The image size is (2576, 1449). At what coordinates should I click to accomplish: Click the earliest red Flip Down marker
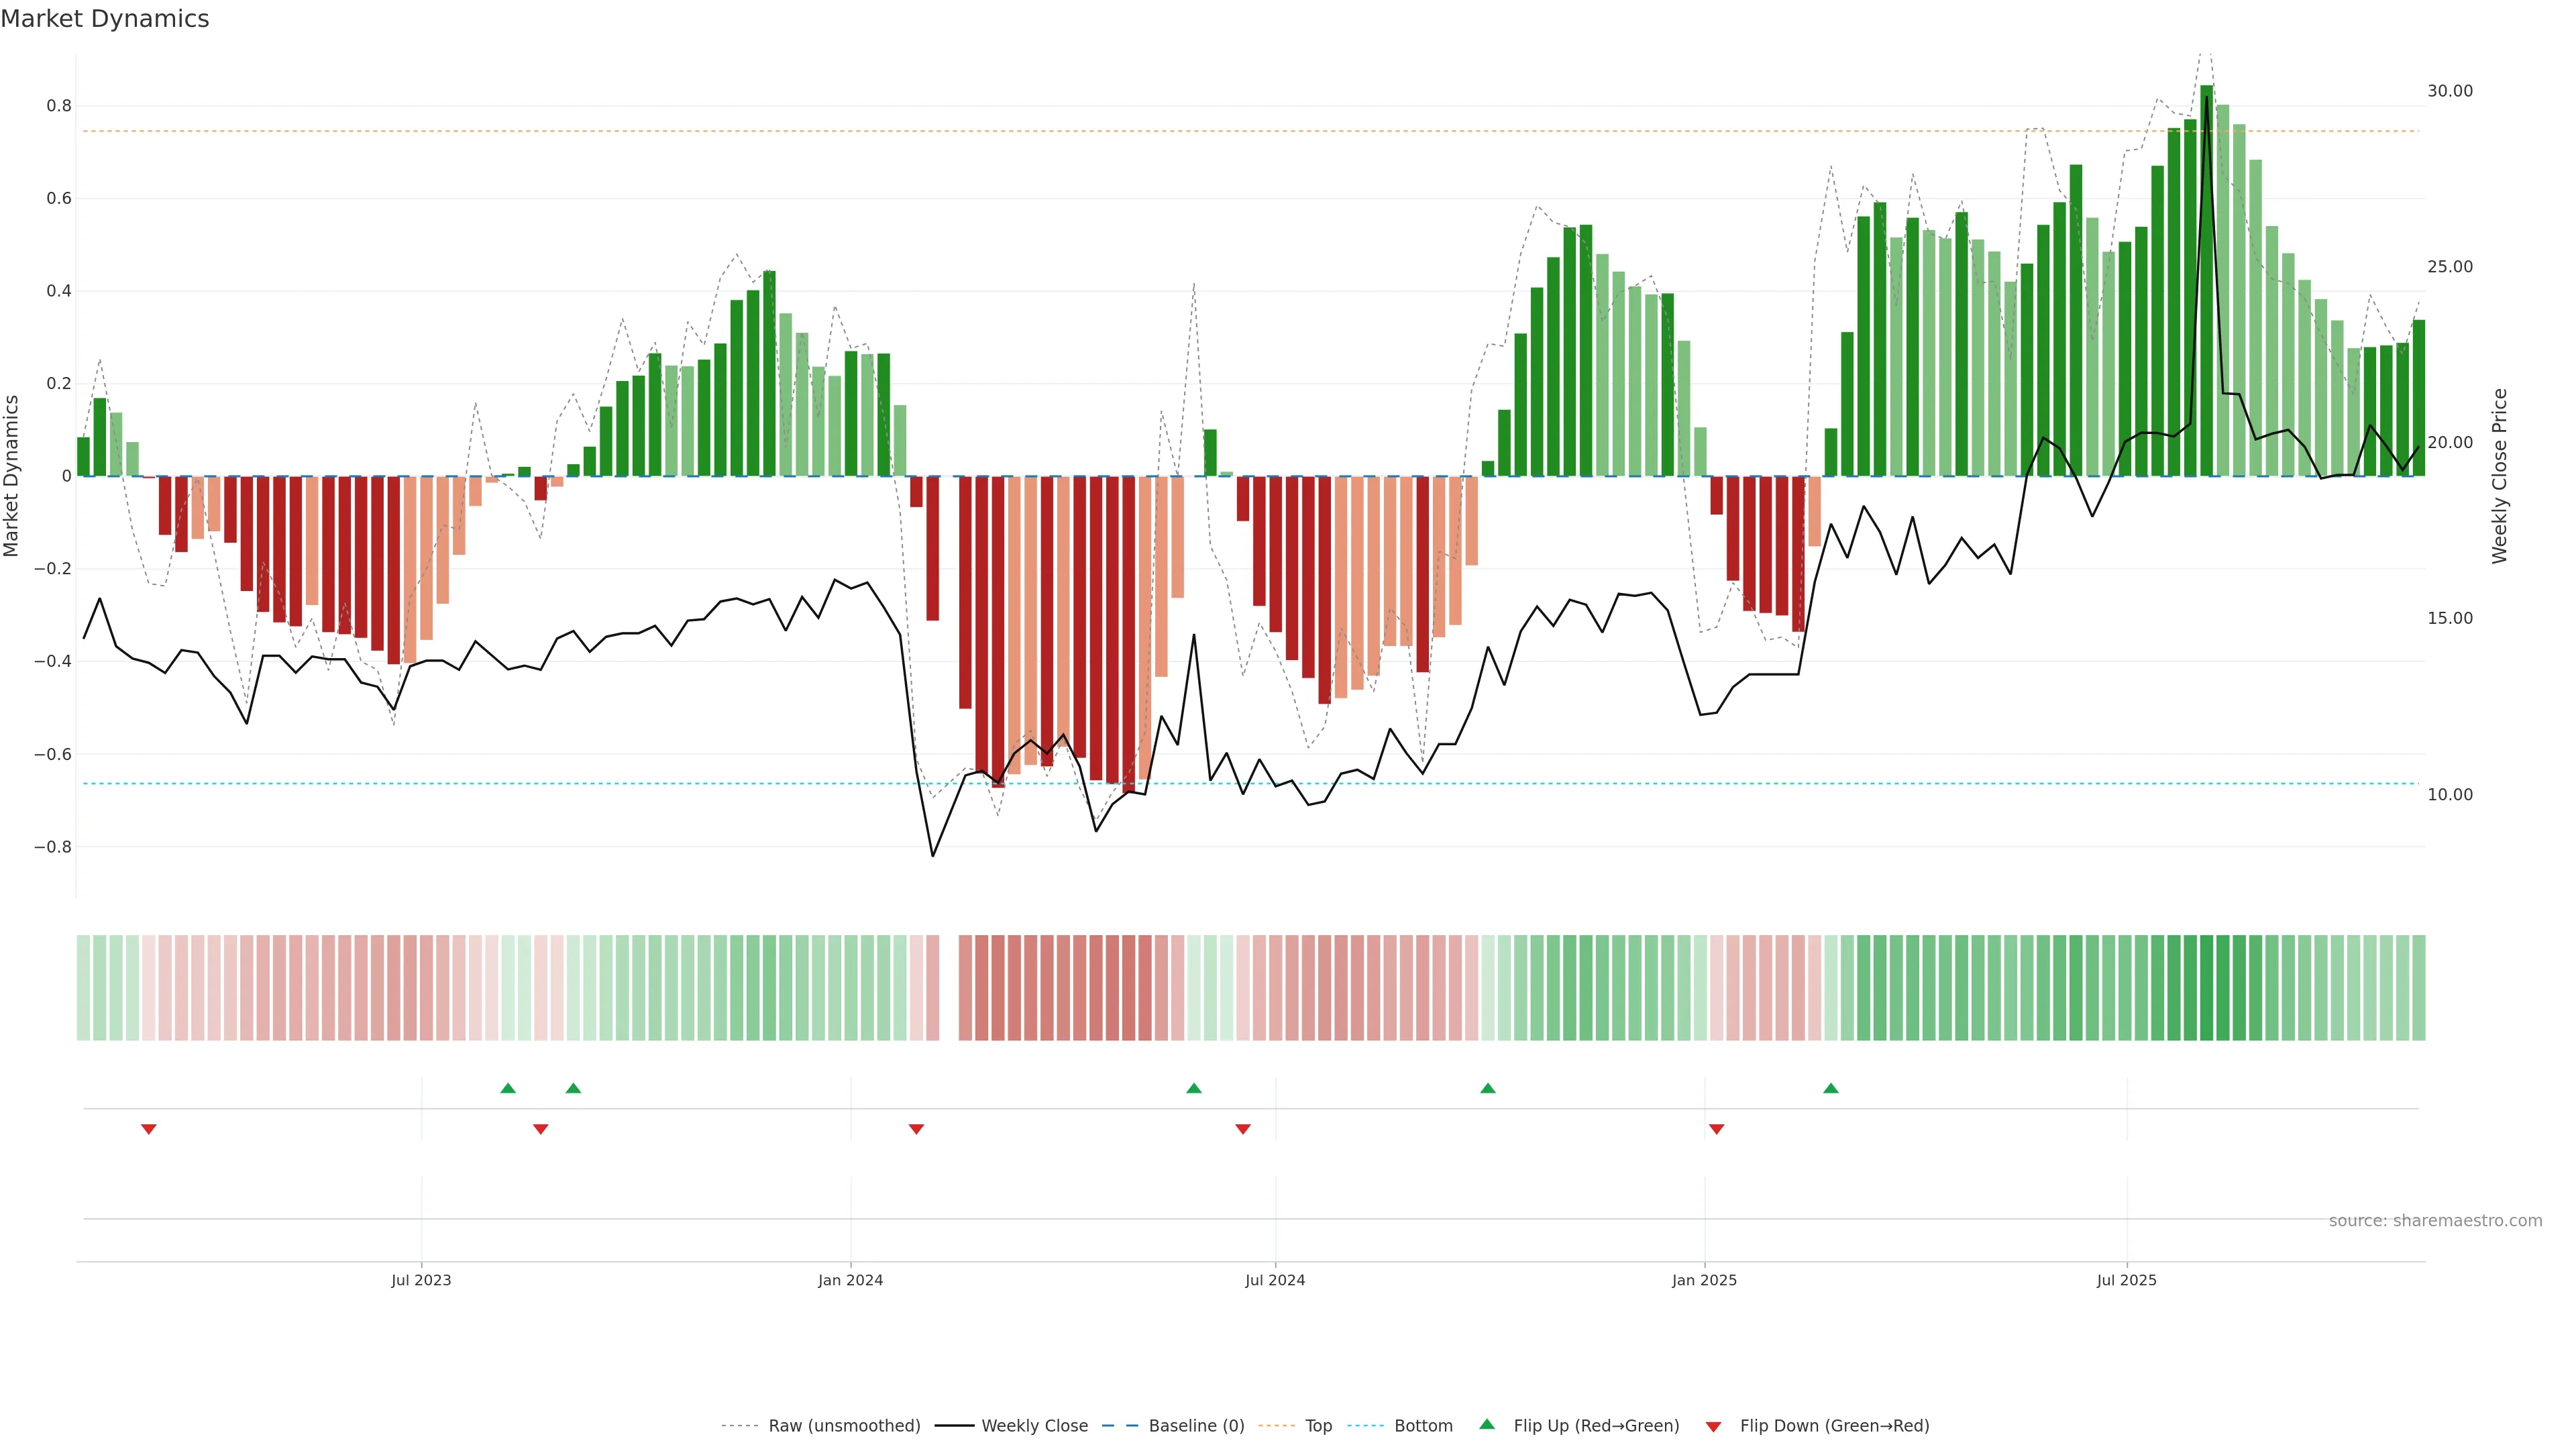pyautogui.click(x=149, y=1129)
